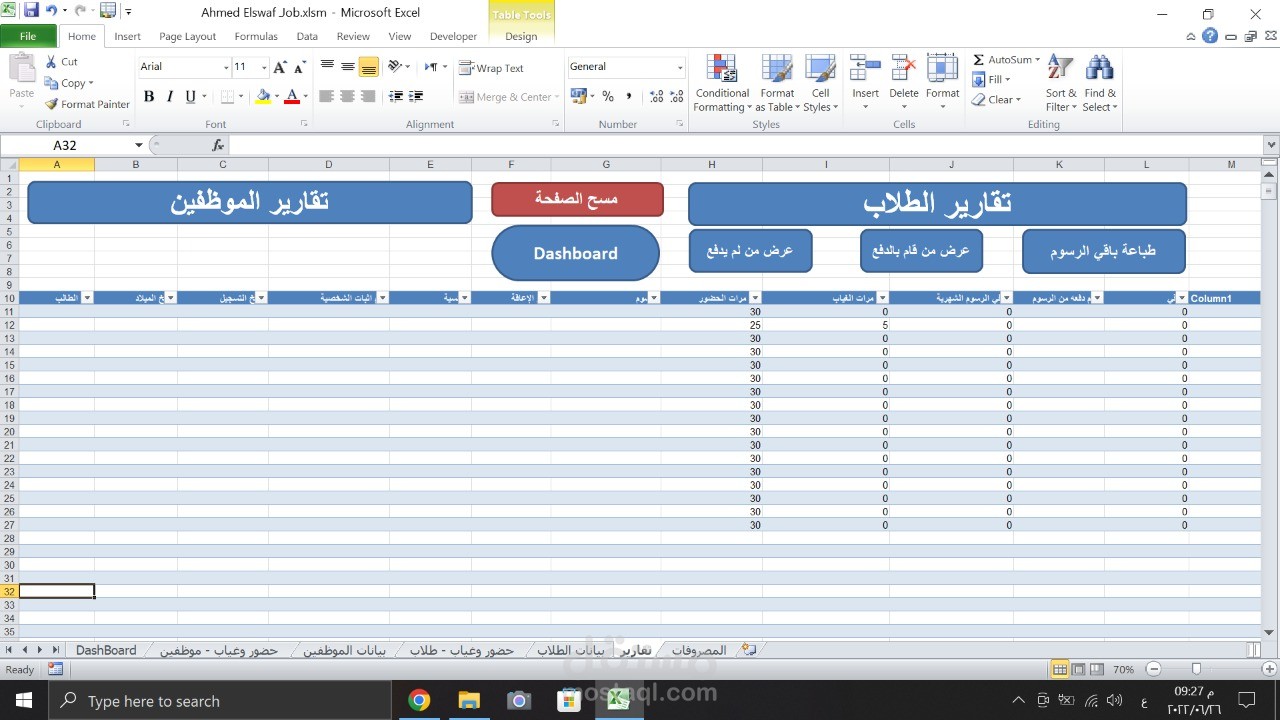Open the Fill Color dropdown arrow

click(276, 97)
